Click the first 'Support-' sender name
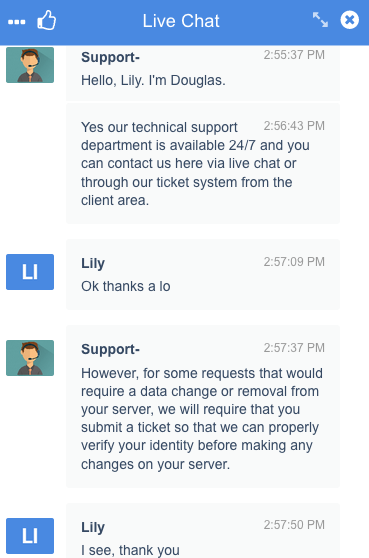 (110, 57)
